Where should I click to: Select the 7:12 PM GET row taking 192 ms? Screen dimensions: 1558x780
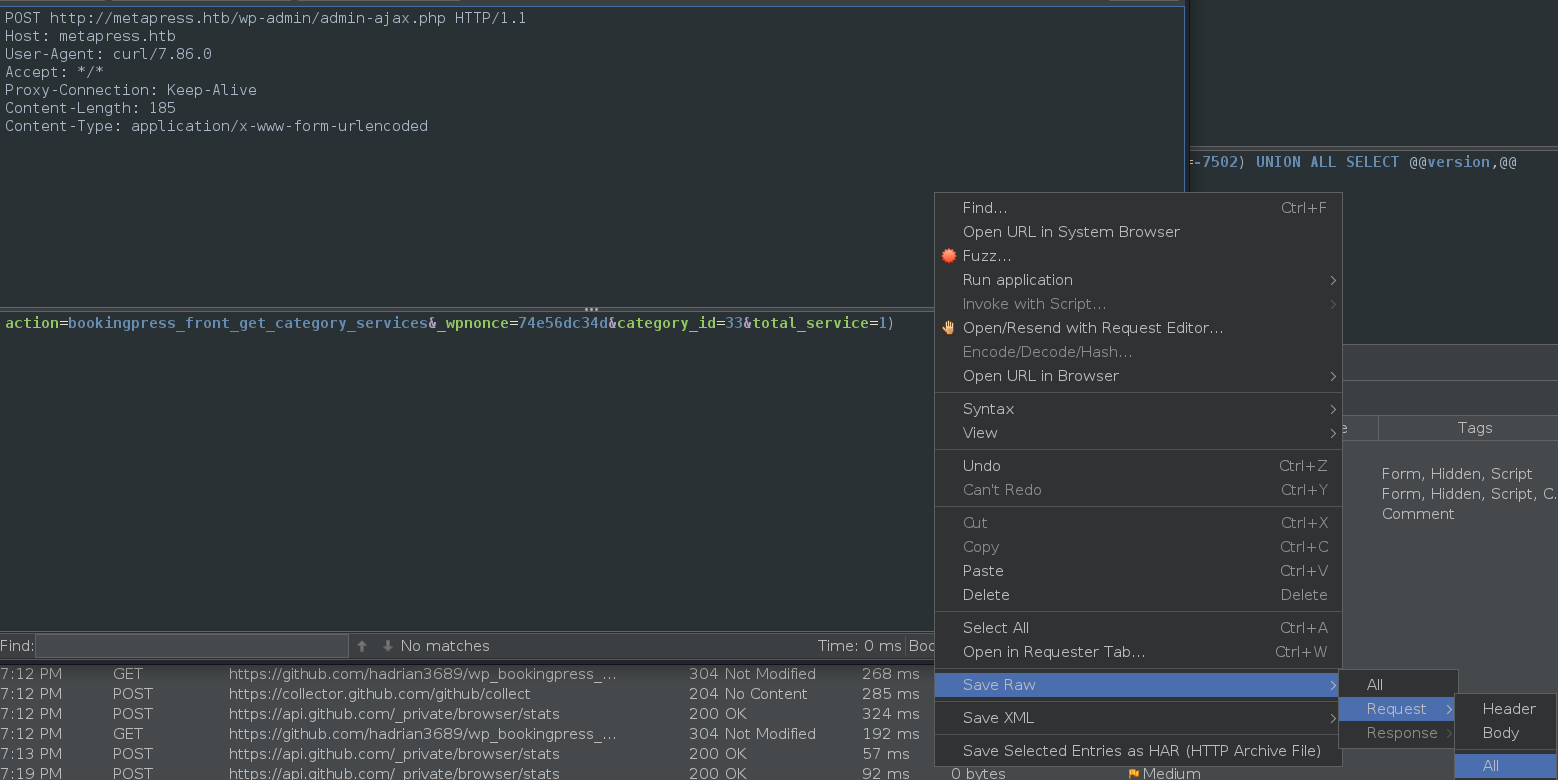[467, 734]
